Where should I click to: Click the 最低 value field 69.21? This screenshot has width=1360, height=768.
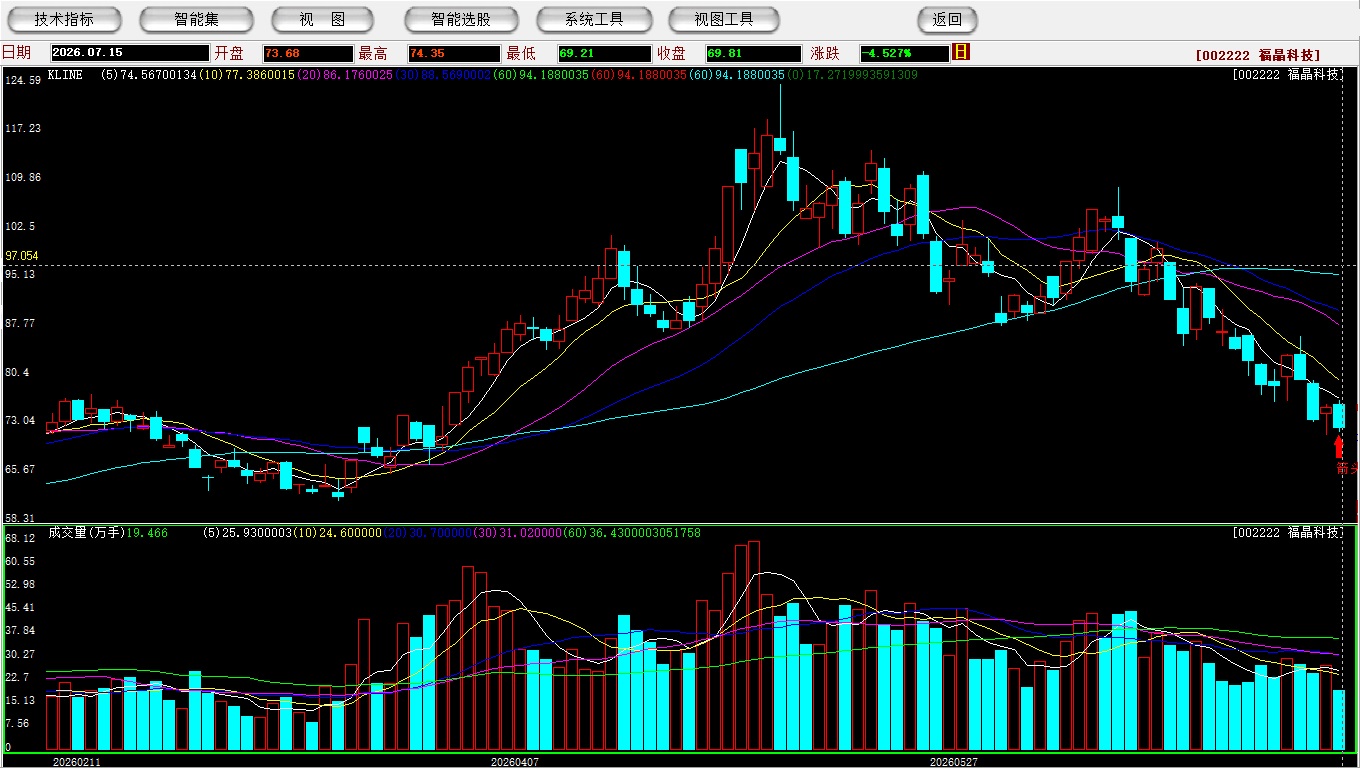point(604,53)
